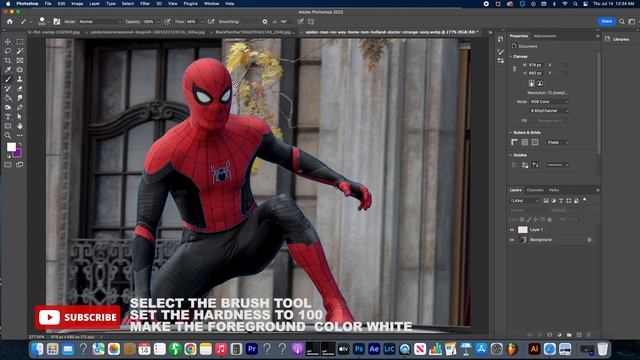Toggle pixel layer filter in Layers panel
640x360 pixels.
coord(546,201)
